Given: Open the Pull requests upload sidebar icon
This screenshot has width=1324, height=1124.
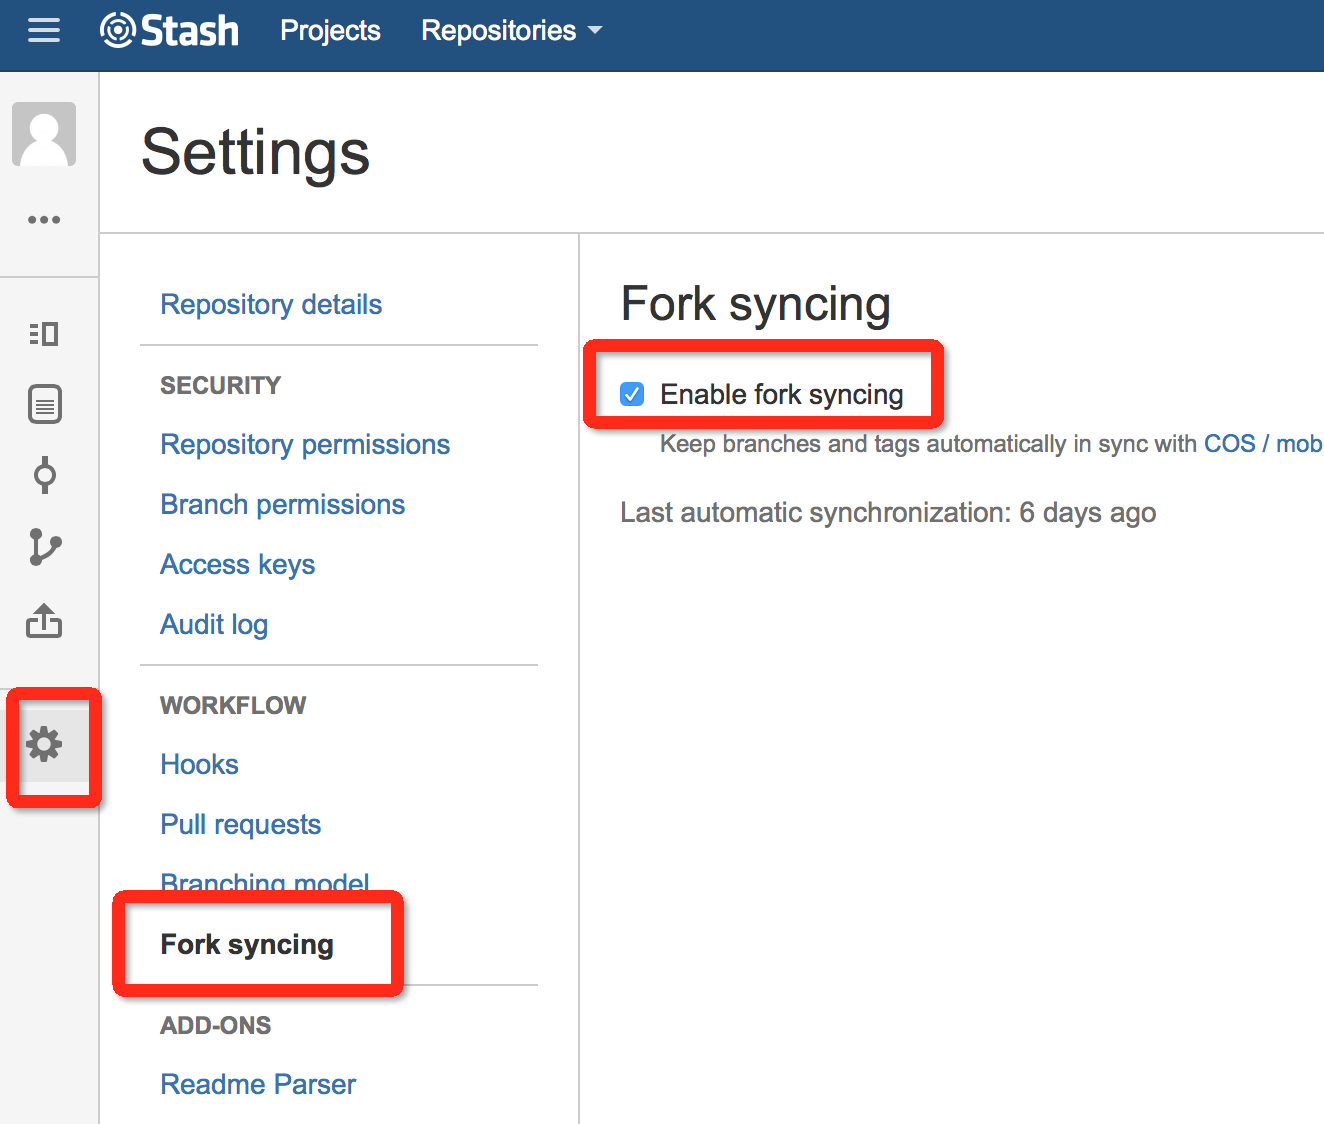Looking at the screenshot, I should pos(44,621).
